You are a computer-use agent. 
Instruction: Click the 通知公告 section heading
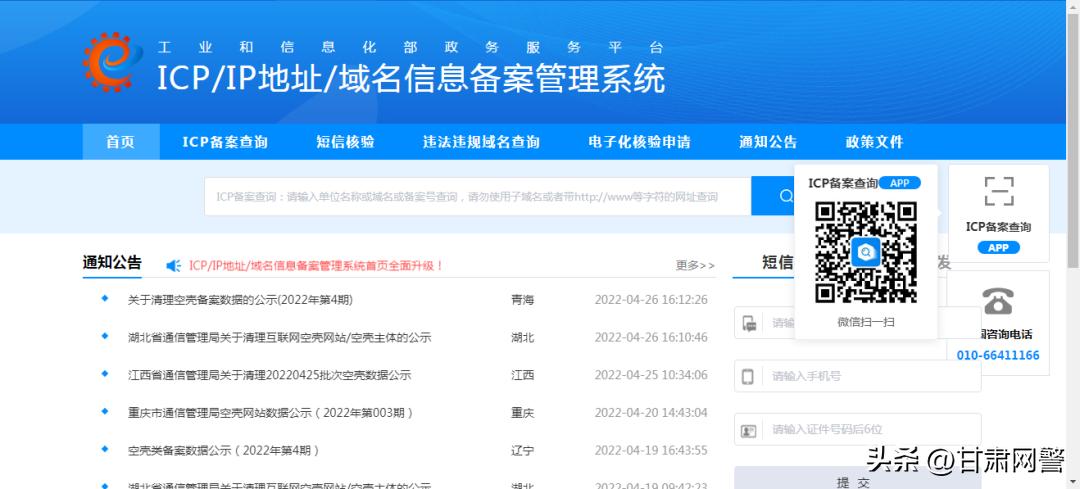pyautogui.click(x=112, y=262)
